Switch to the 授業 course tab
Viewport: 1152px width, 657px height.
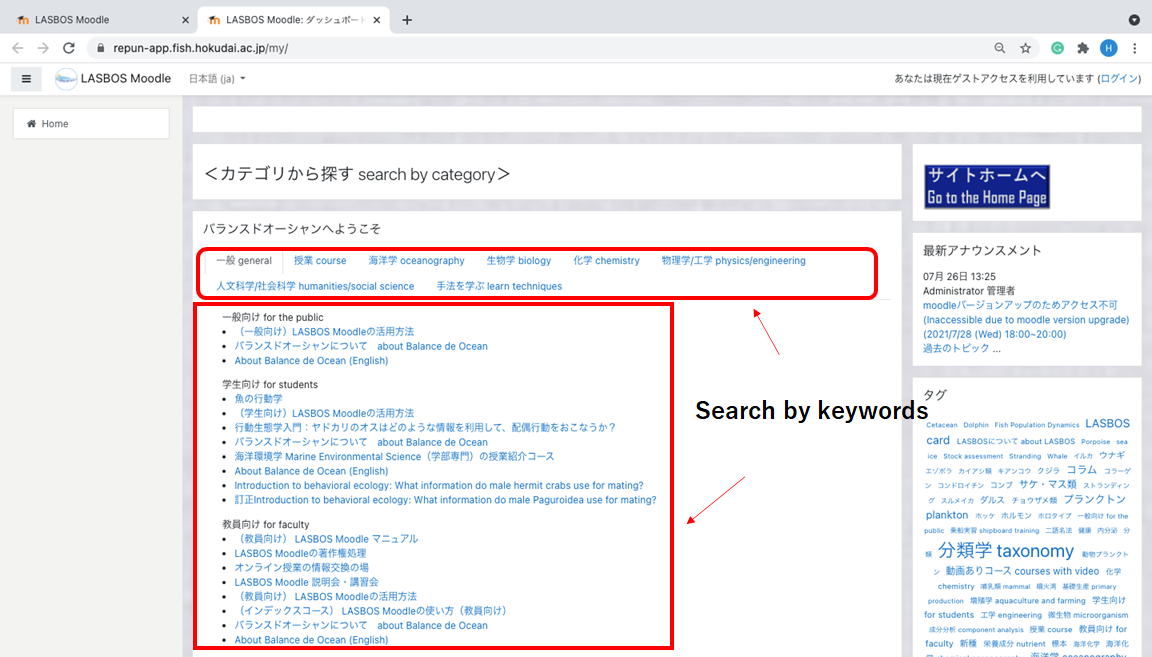pyautogui.click(x=320, y=261)
